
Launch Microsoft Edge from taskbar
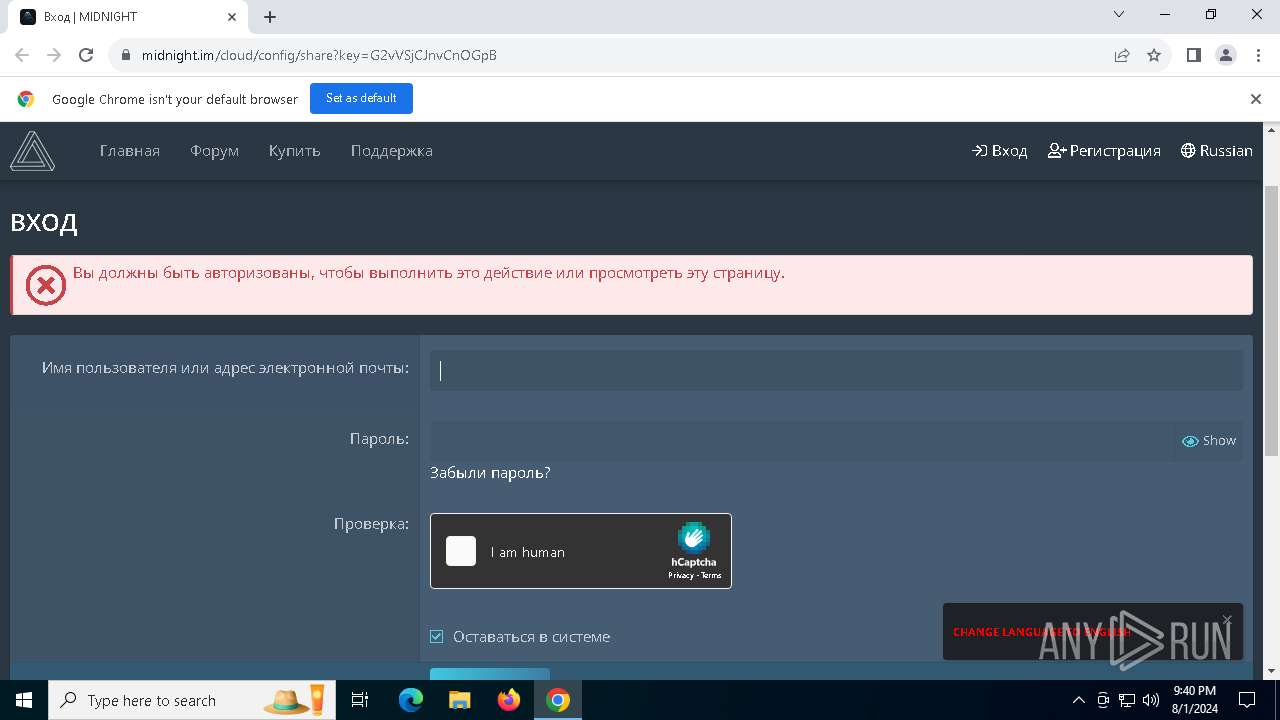(x=410, y=700)
